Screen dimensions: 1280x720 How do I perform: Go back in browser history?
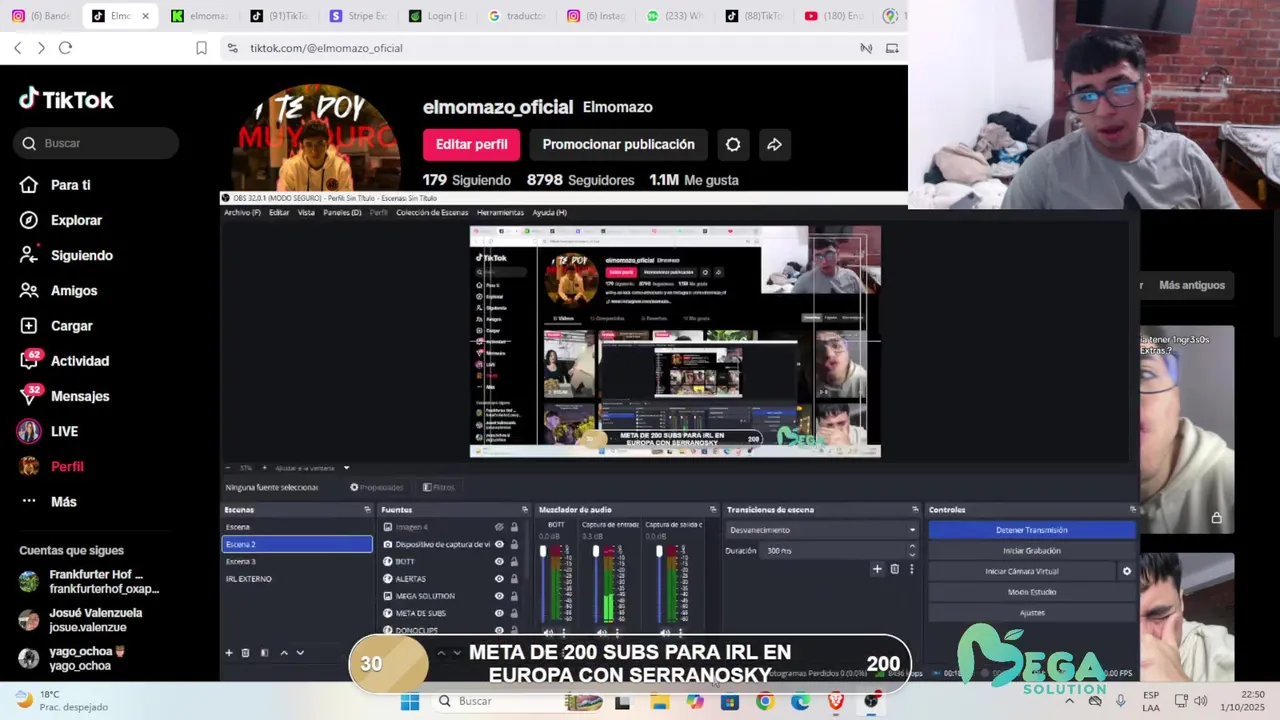click(x=18, y=48)
